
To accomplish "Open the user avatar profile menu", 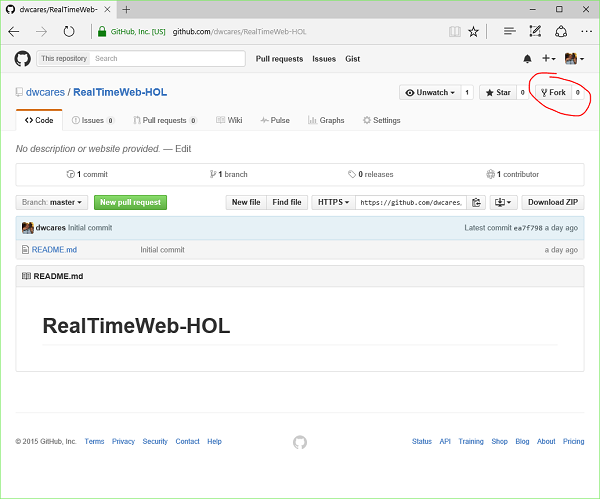I will (x=574, y=59).
